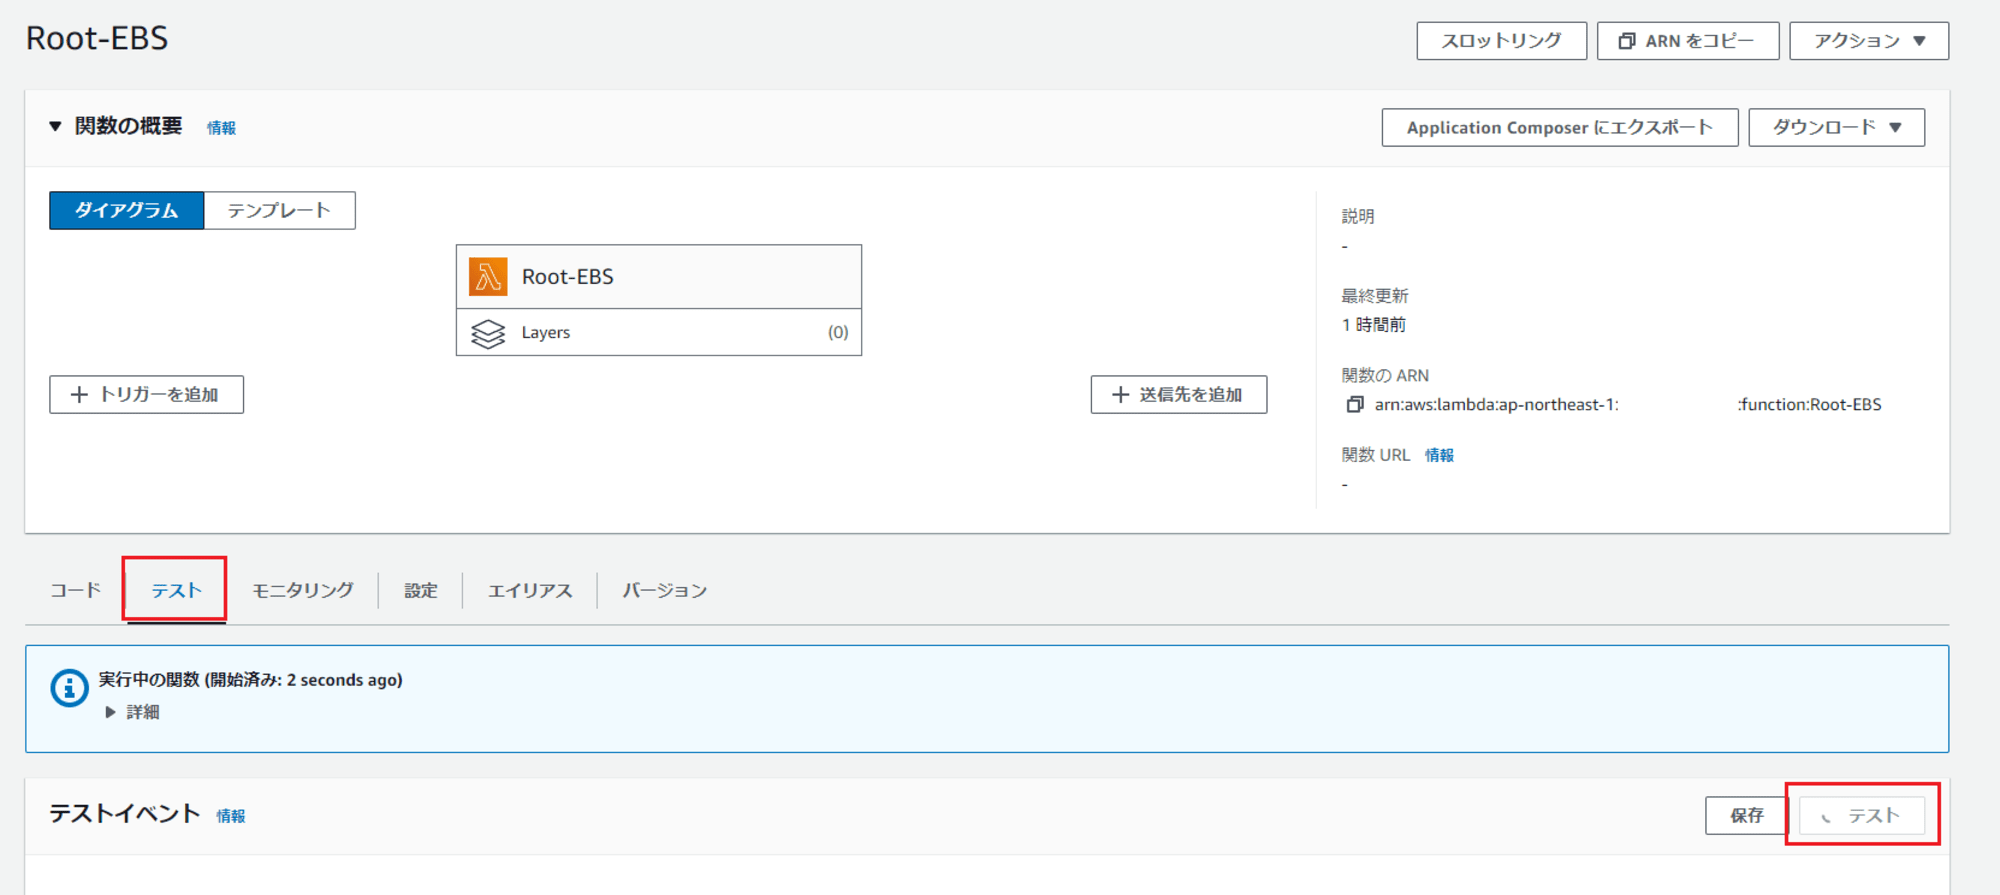The height and width of the screenshot is (895, 2000).
Task: Click the 実行中の関数 status message
Action: (x=250, y=680)
